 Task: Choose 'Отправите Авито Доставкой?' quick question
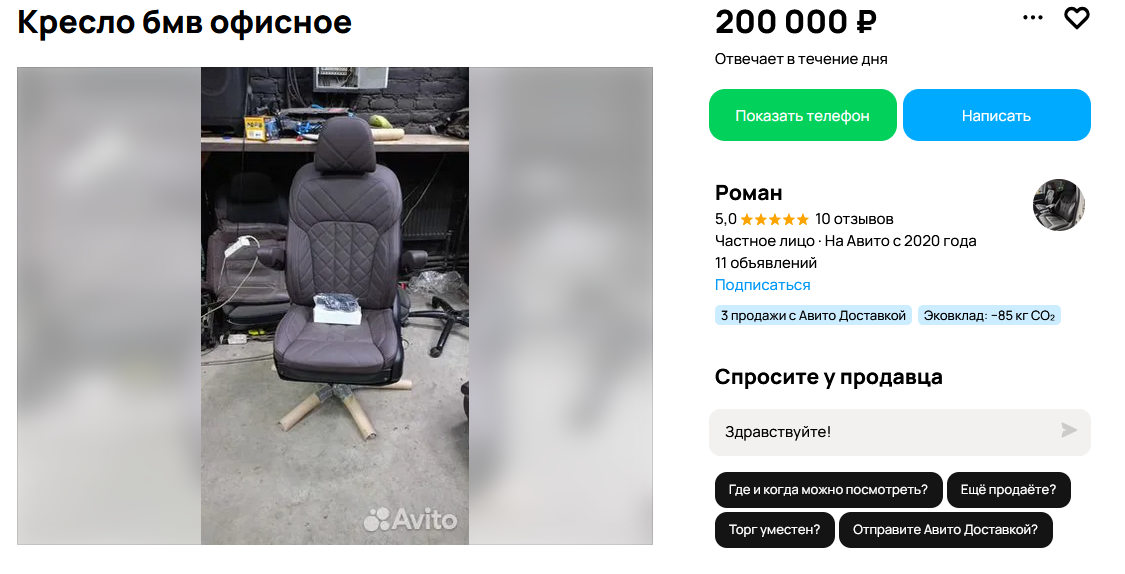[x=945, y=530]
